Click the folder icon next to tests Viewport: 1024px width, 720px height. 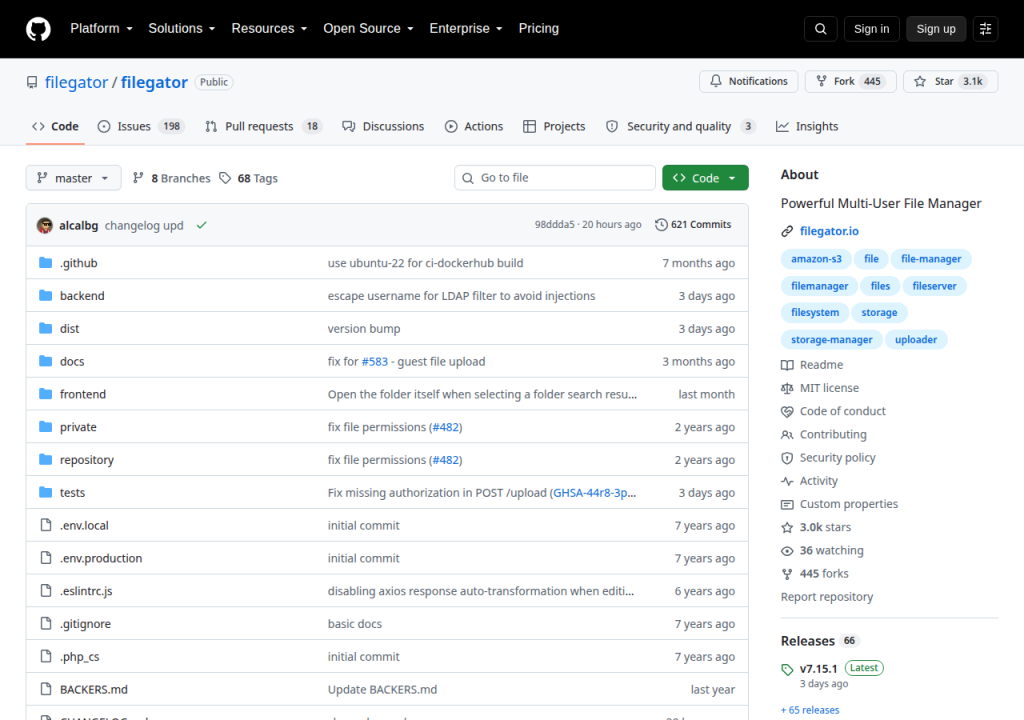[x=45, y=492]
